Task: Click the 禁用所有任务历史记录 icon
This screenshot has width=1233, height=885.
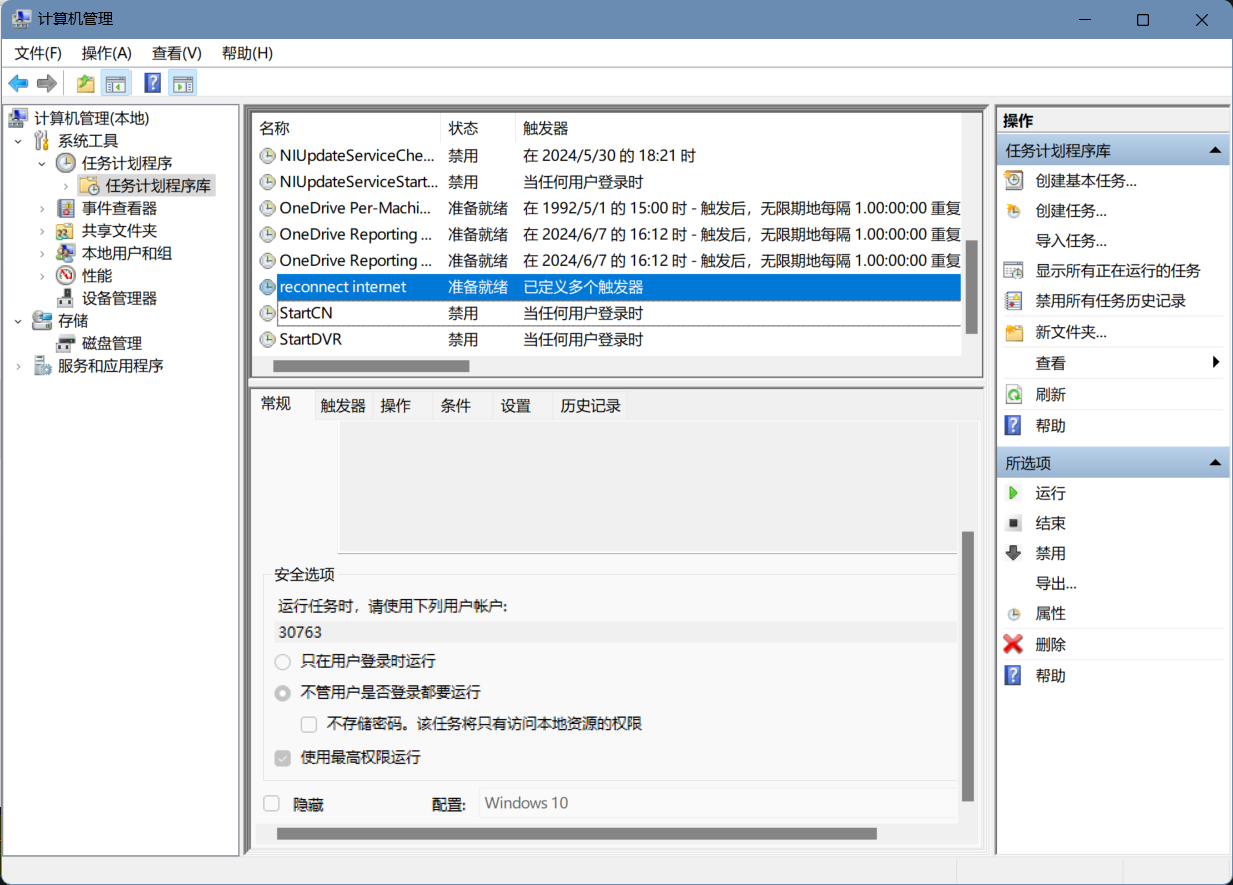Action: point(1014,301)
